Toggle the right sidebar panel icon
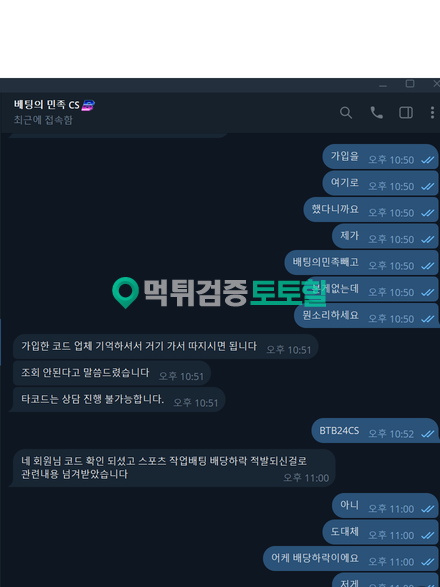440x587 pixels. [406, 112]
